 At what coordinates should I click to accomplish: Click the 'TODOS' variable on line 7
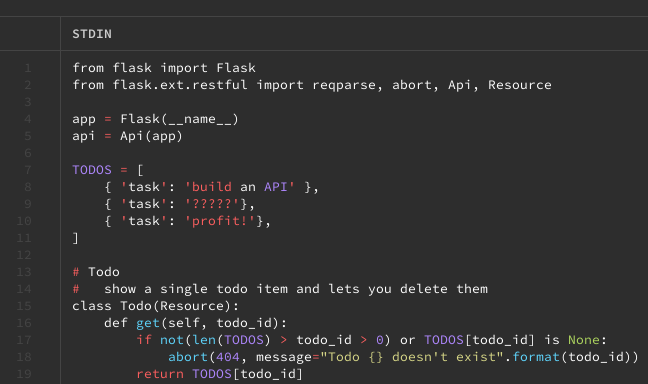pos(92,170)
